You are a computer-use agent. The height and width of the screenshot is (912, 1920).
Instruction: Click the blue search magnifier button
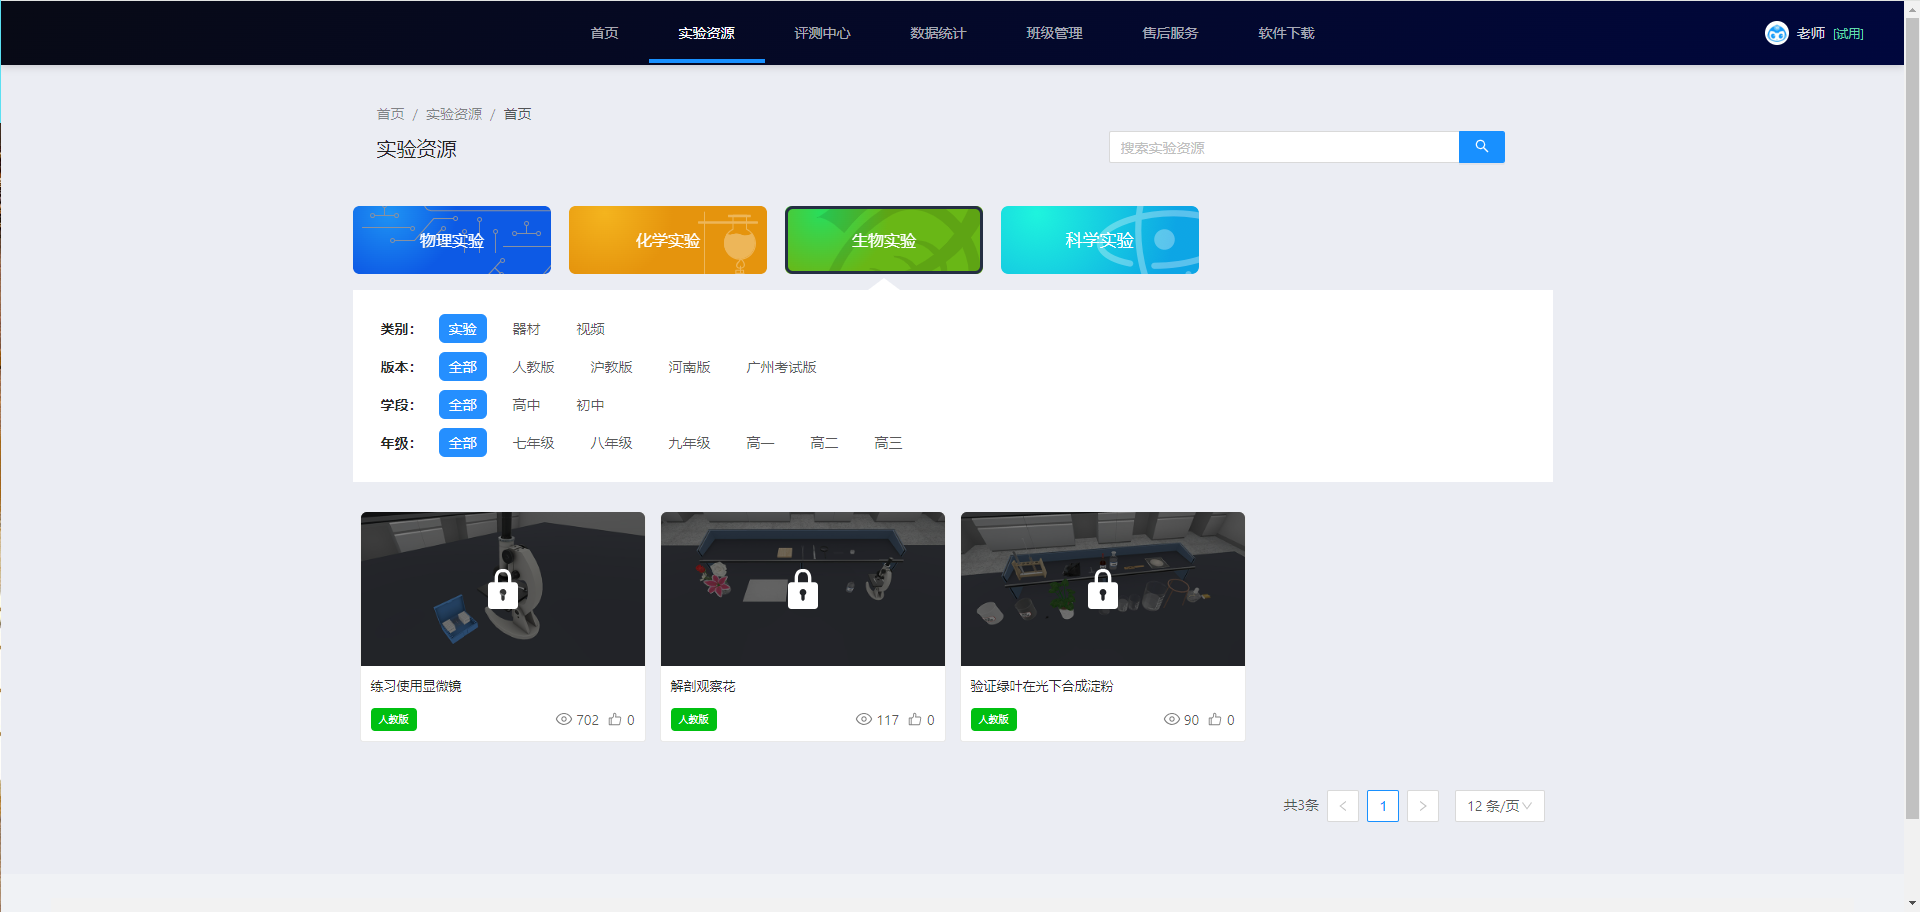click(x=1481, y=147)
